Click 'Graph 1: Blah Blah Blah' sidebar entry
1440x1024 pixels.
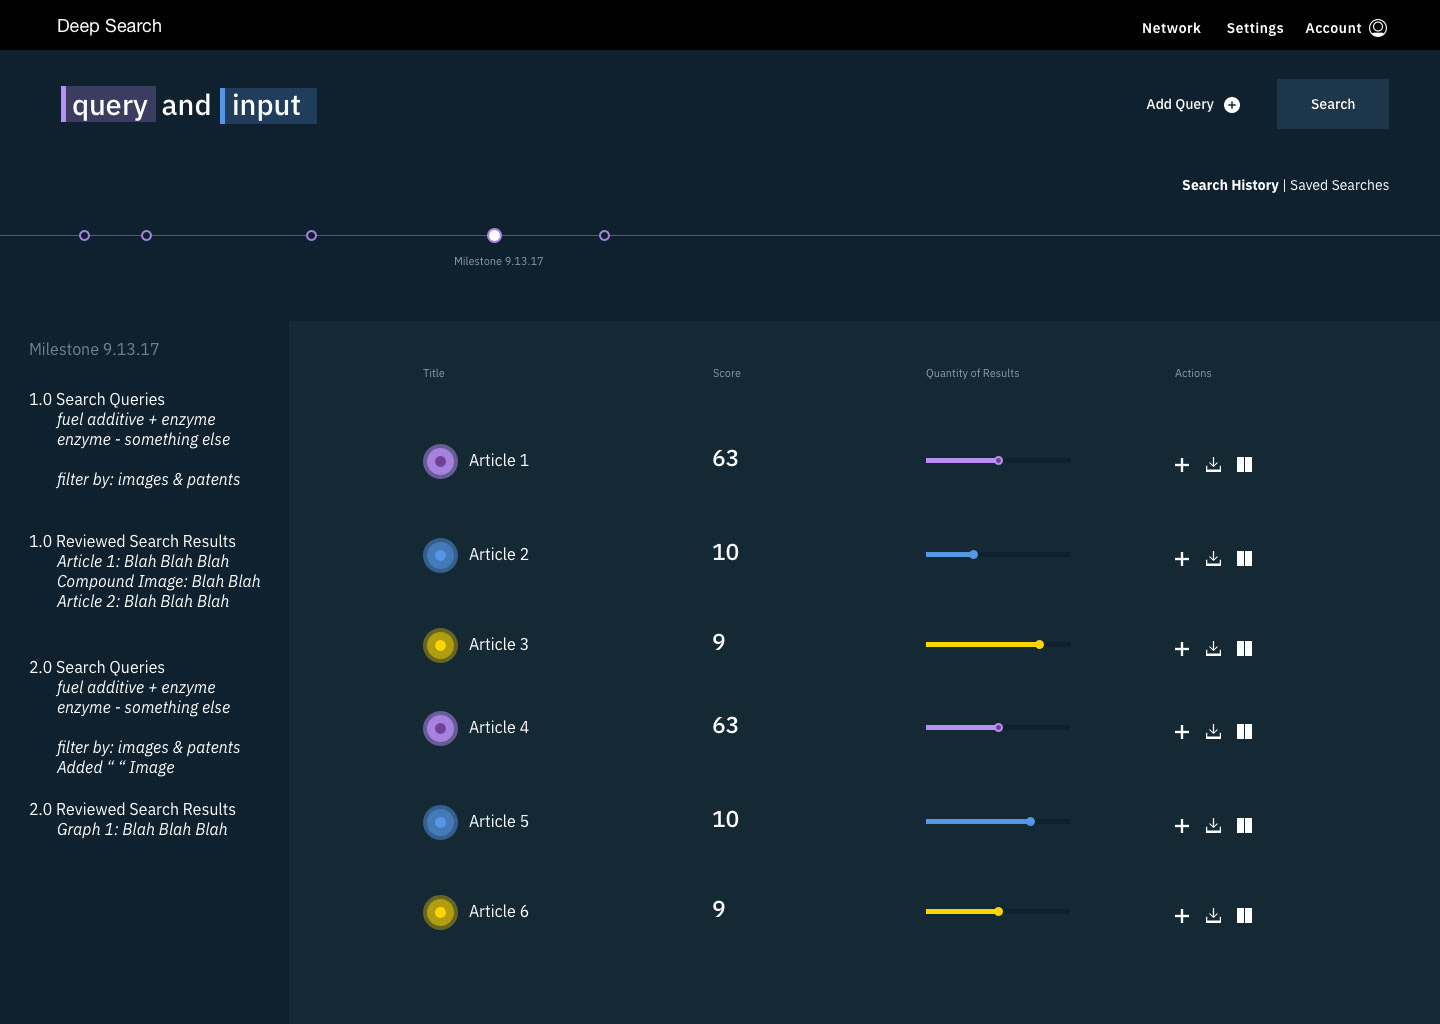(142, 829)
